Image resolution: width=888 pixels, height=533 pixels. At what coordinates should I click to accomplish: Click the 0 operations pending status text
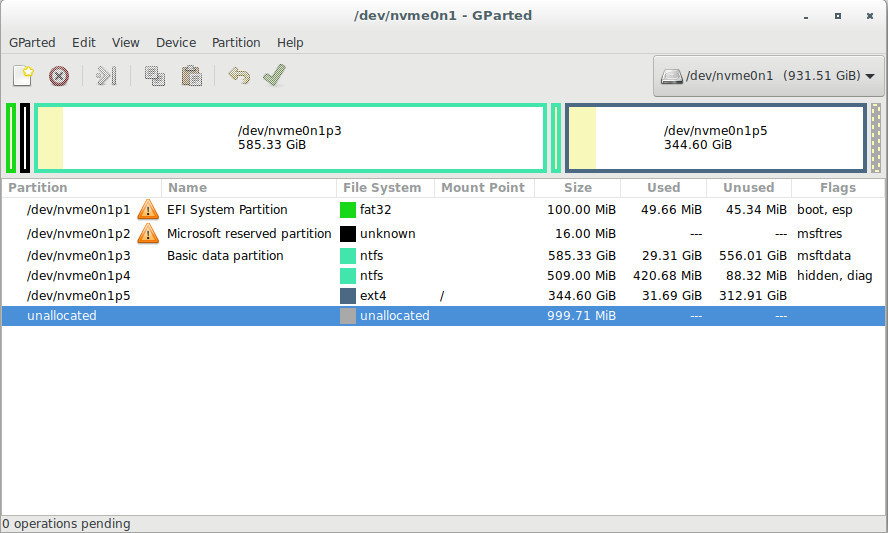66,524
